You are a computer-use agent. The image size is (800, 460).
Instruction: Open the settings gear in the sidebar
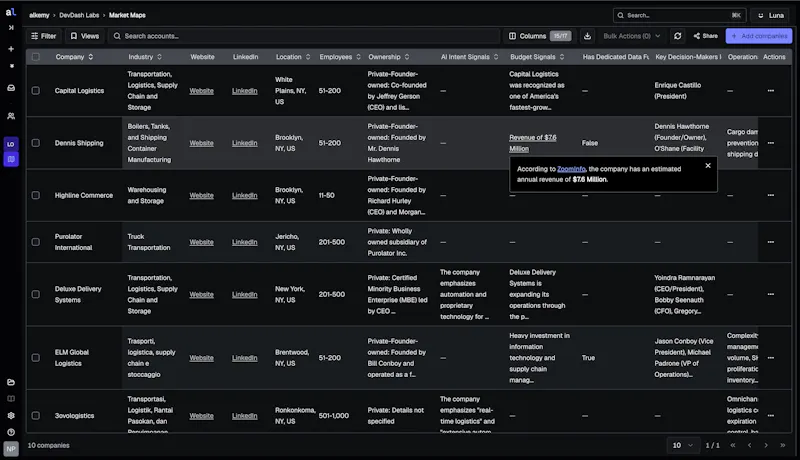pyautogui.click(x=11, y=416)
